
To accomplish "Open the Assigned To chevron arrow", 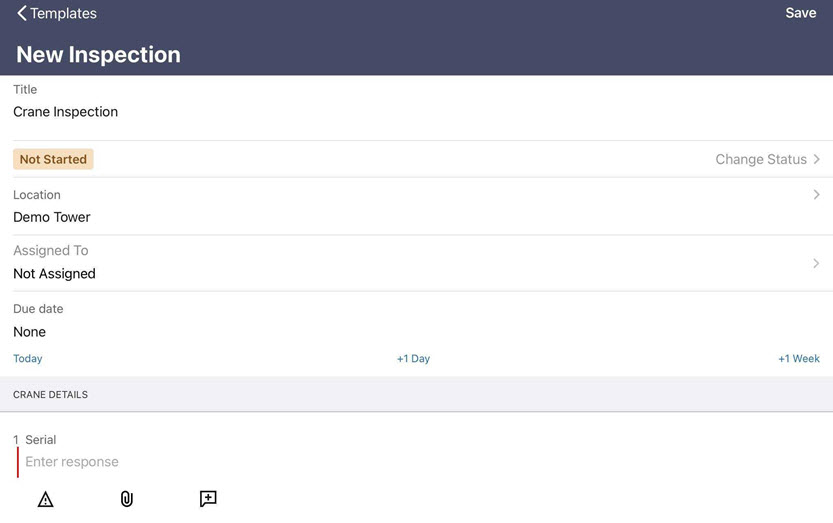I will [x=816, y=263].
